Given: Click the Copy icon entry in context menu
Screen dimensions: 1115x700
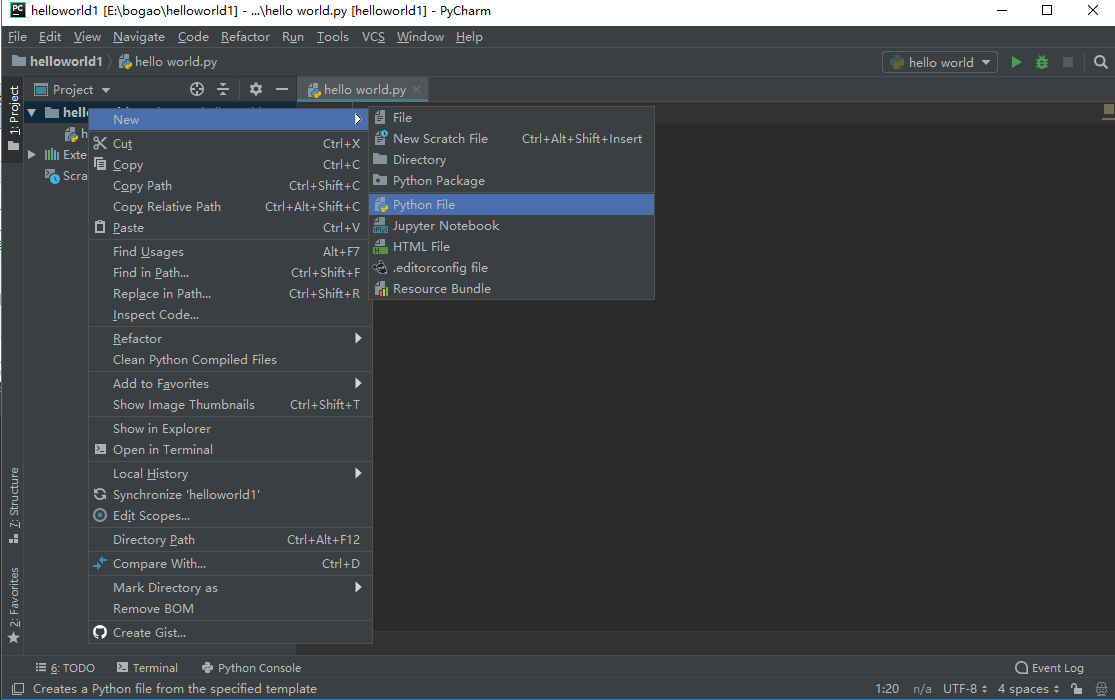Looking at the screenshot, I should point(230,164).
